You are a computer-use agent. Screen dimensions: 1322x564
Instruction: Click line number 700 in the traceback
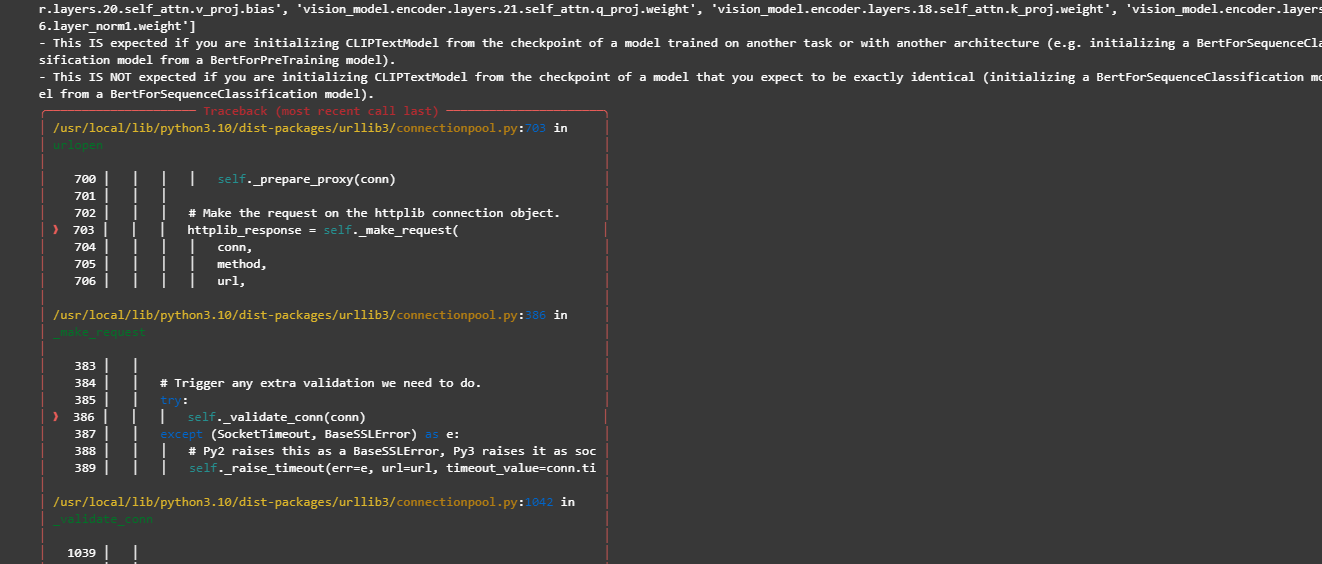[x=85, y=180]
